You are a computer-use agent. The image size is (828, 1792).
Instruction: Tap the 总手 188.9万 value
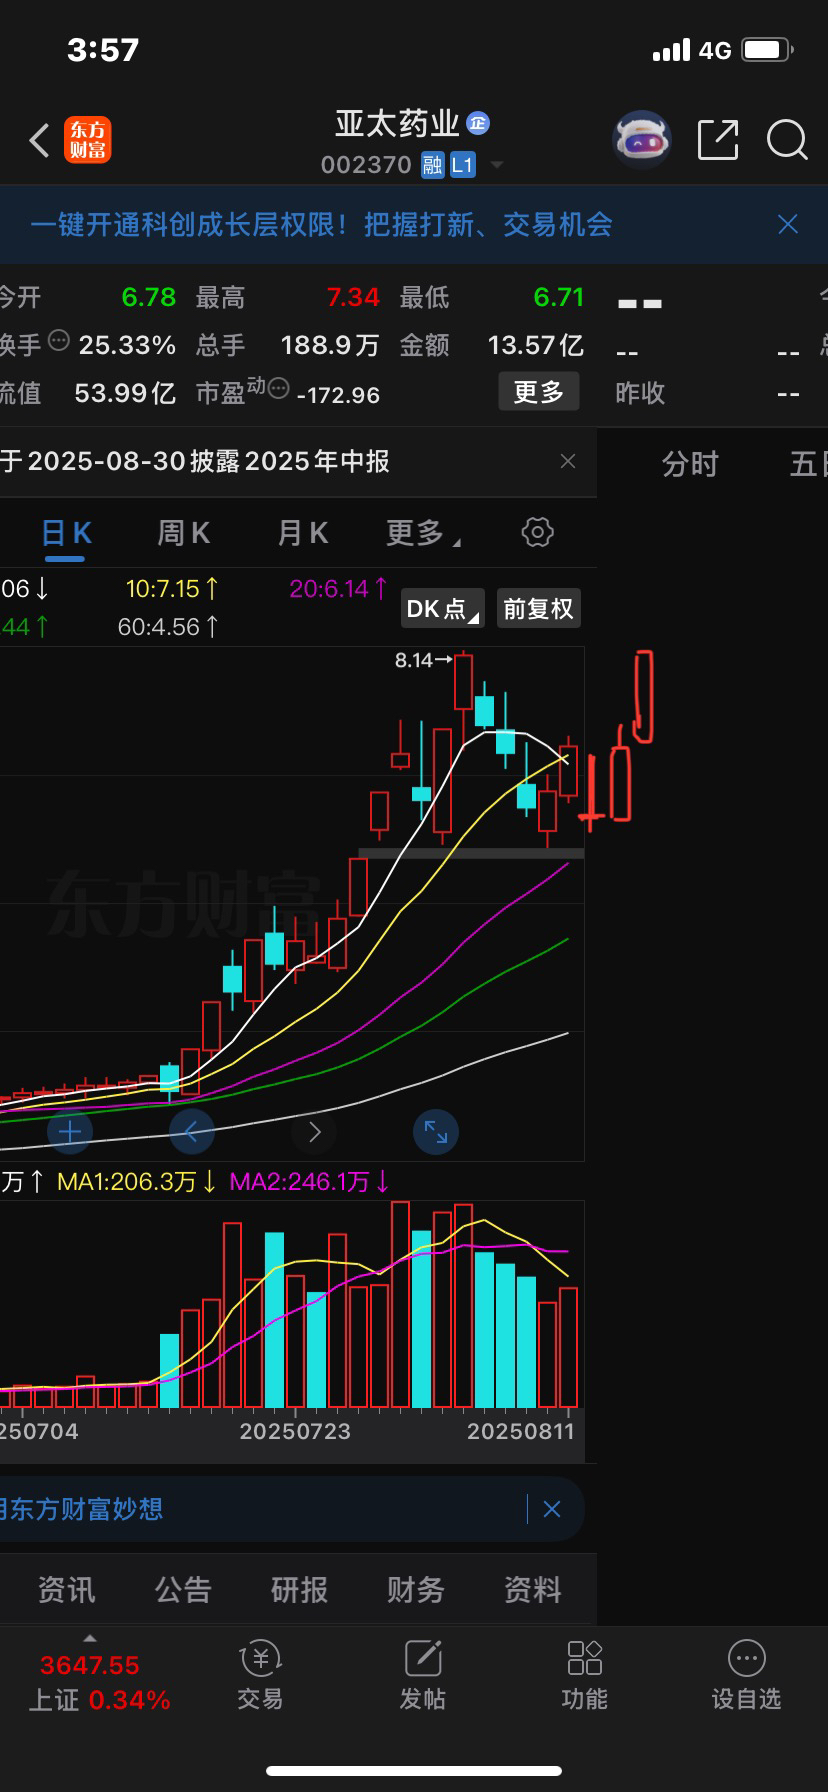[330, 345]
